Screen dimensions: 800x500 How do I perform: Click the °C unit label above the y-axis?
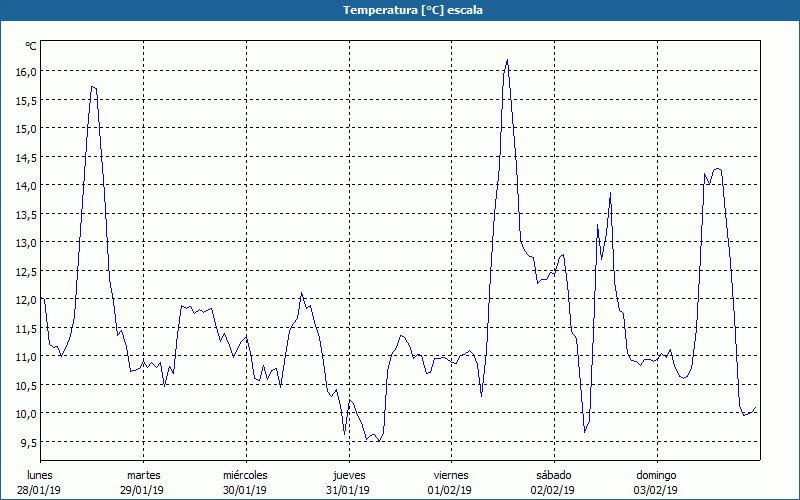(31, 46)
